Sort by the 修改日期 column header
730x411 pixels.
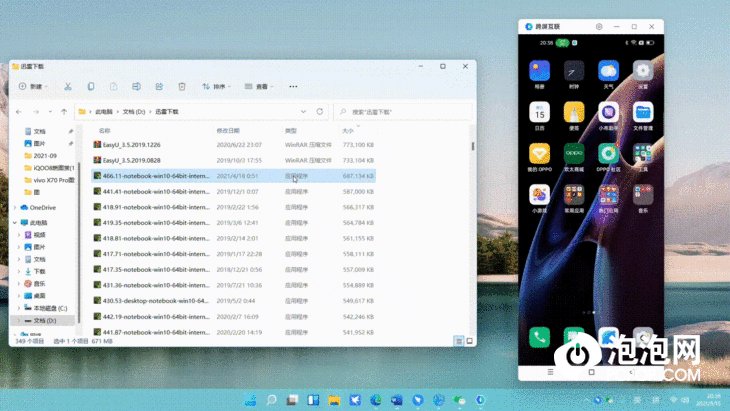[228, 130]
